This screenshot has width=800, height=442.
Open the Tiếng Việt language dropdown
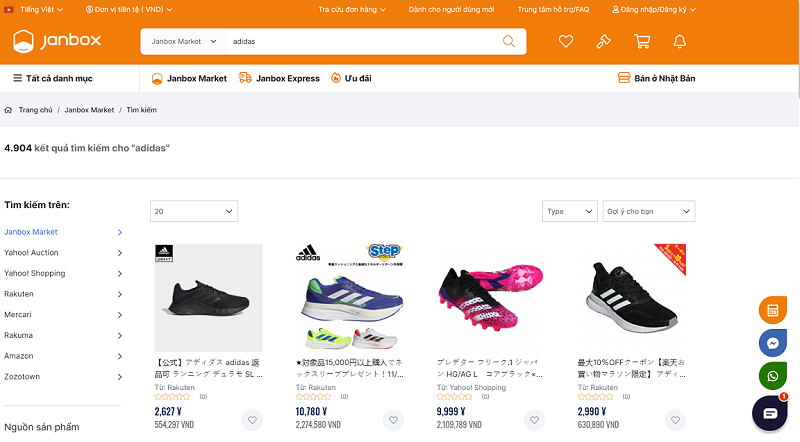[x=41, y=9]
